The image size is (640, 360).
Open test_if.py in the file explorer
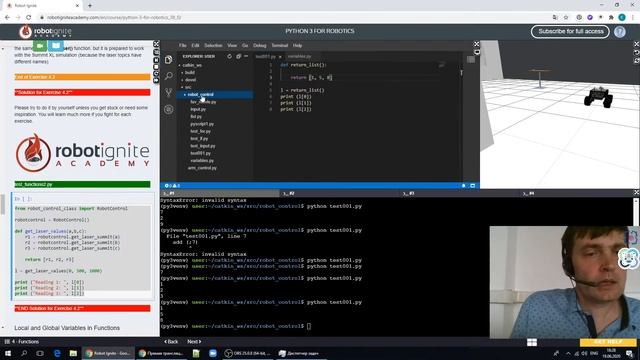199,139
